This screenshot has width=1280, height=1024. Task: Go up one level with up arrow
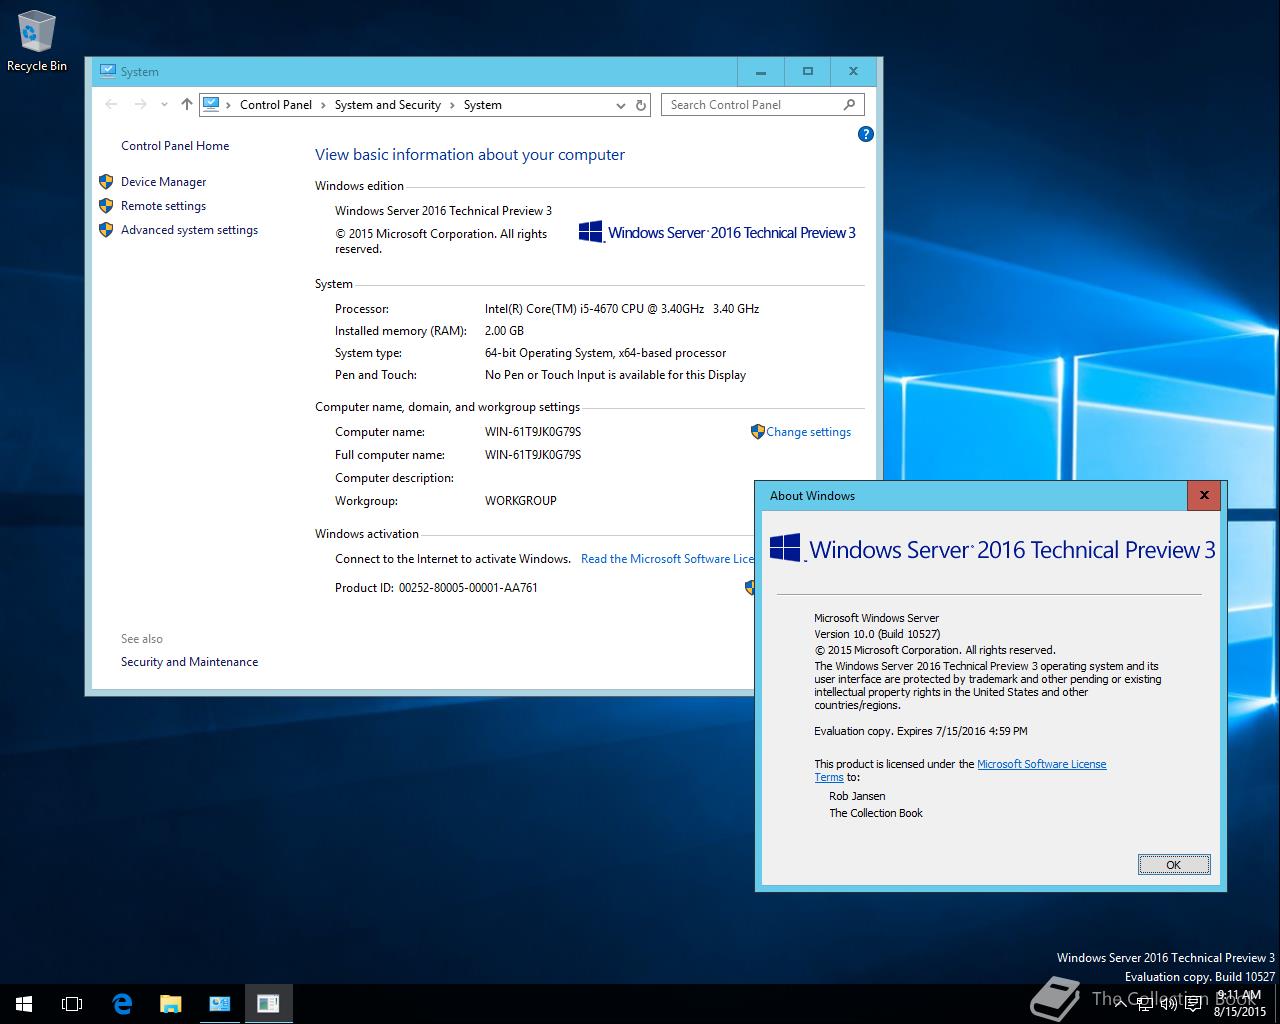186,104
